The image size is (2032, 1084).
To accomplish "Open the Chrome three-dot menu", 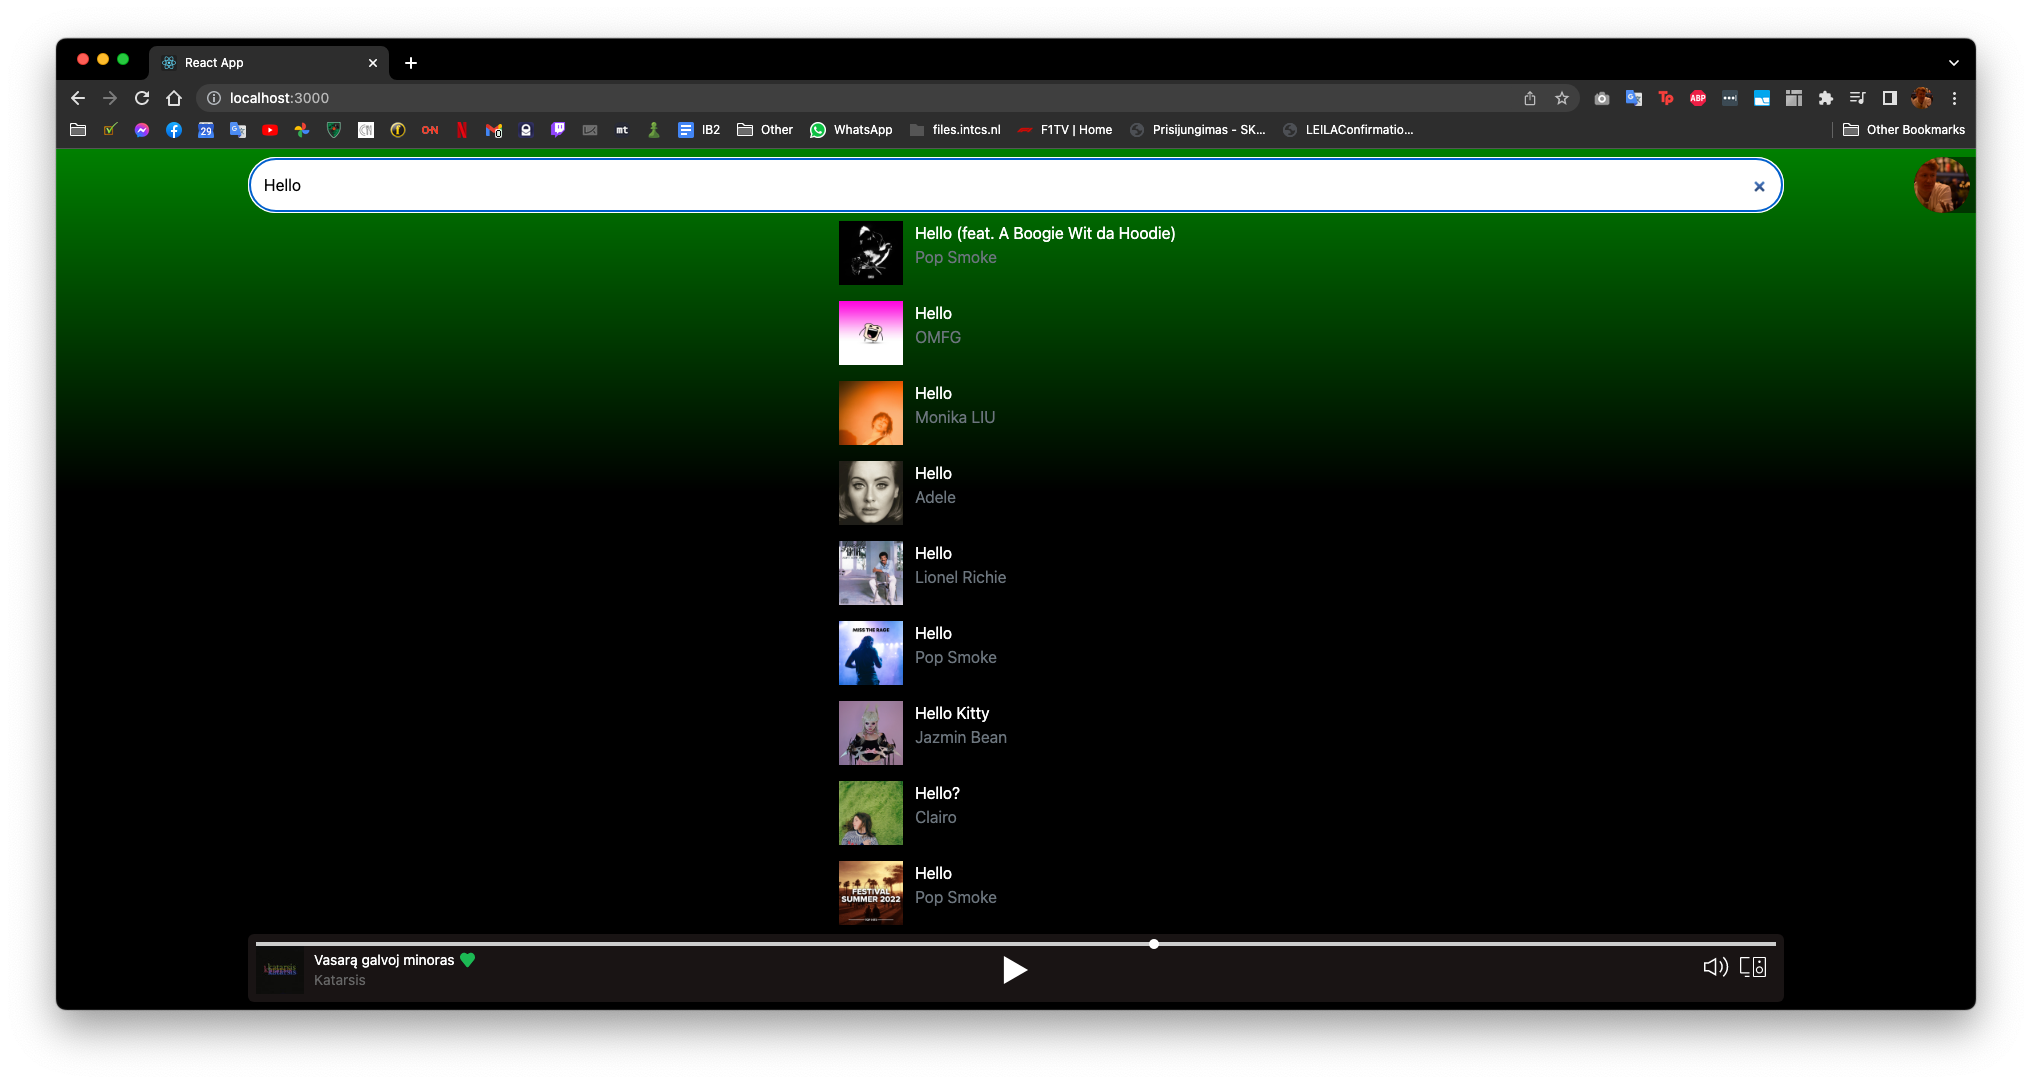I will click(x=1954, y=98).
